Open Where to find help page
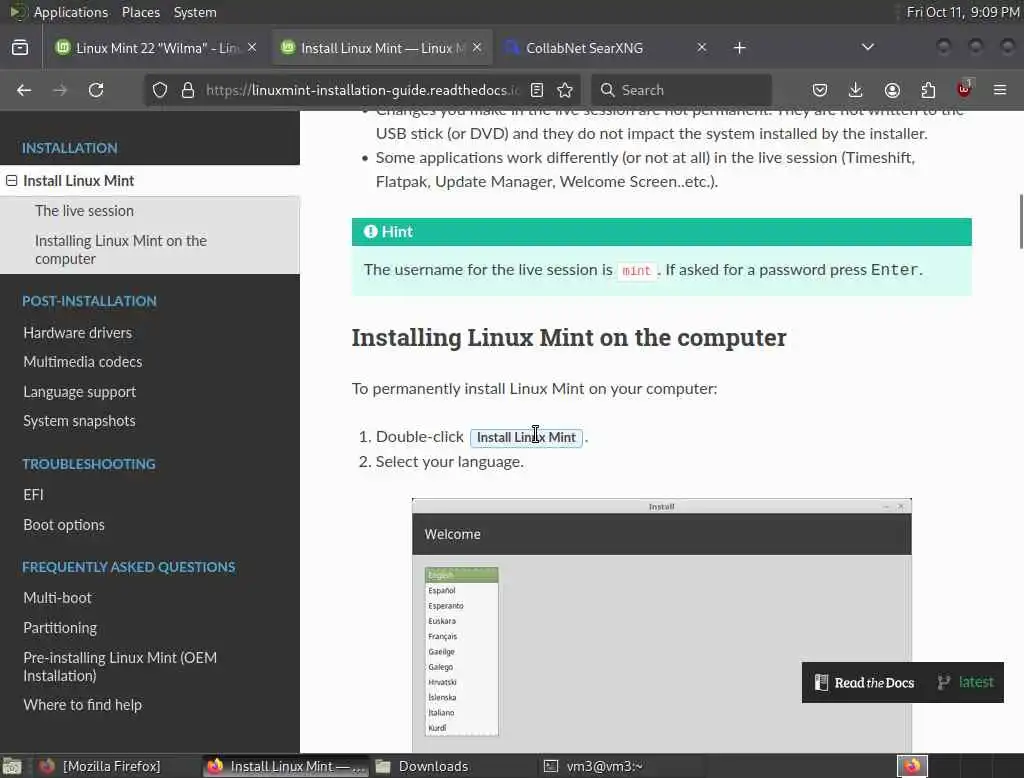1024x778 pixels. (82, 705)
